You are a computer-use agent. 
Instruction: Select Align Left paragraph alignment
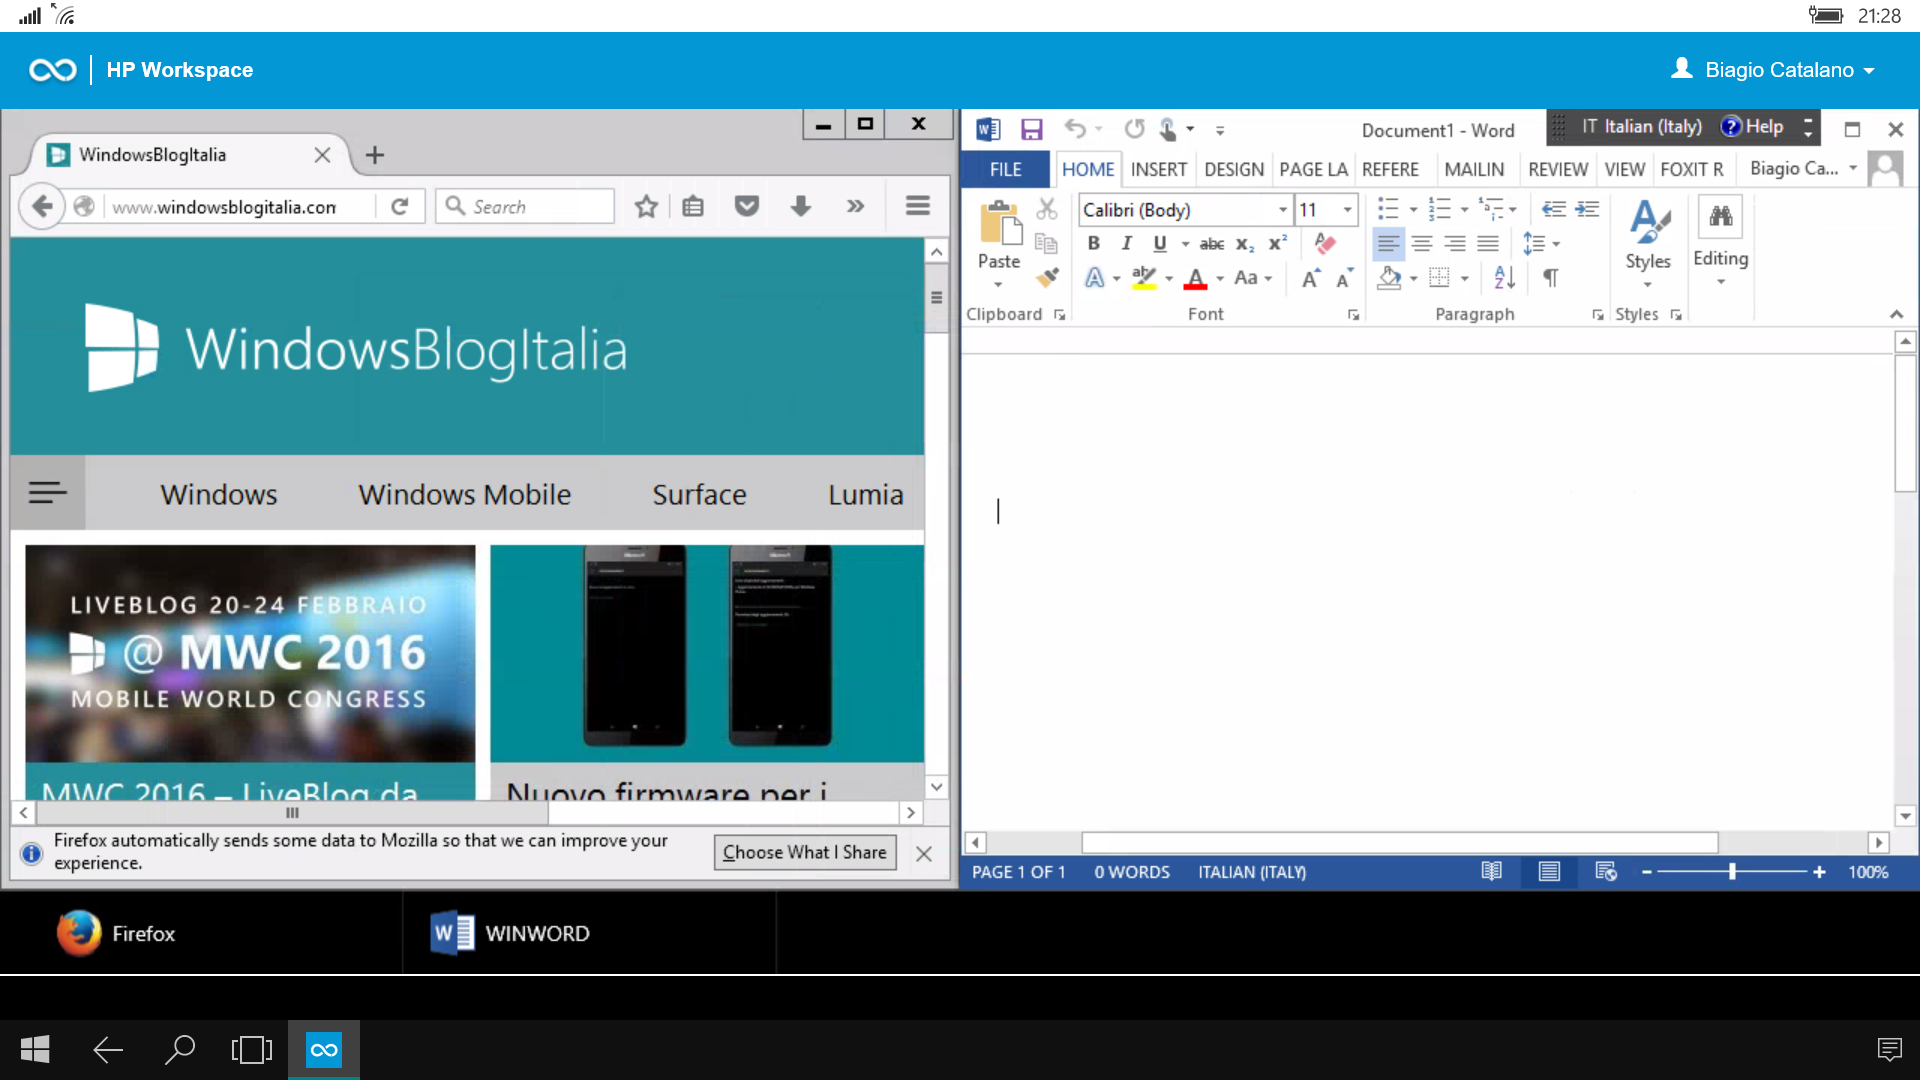point(1388,243)
